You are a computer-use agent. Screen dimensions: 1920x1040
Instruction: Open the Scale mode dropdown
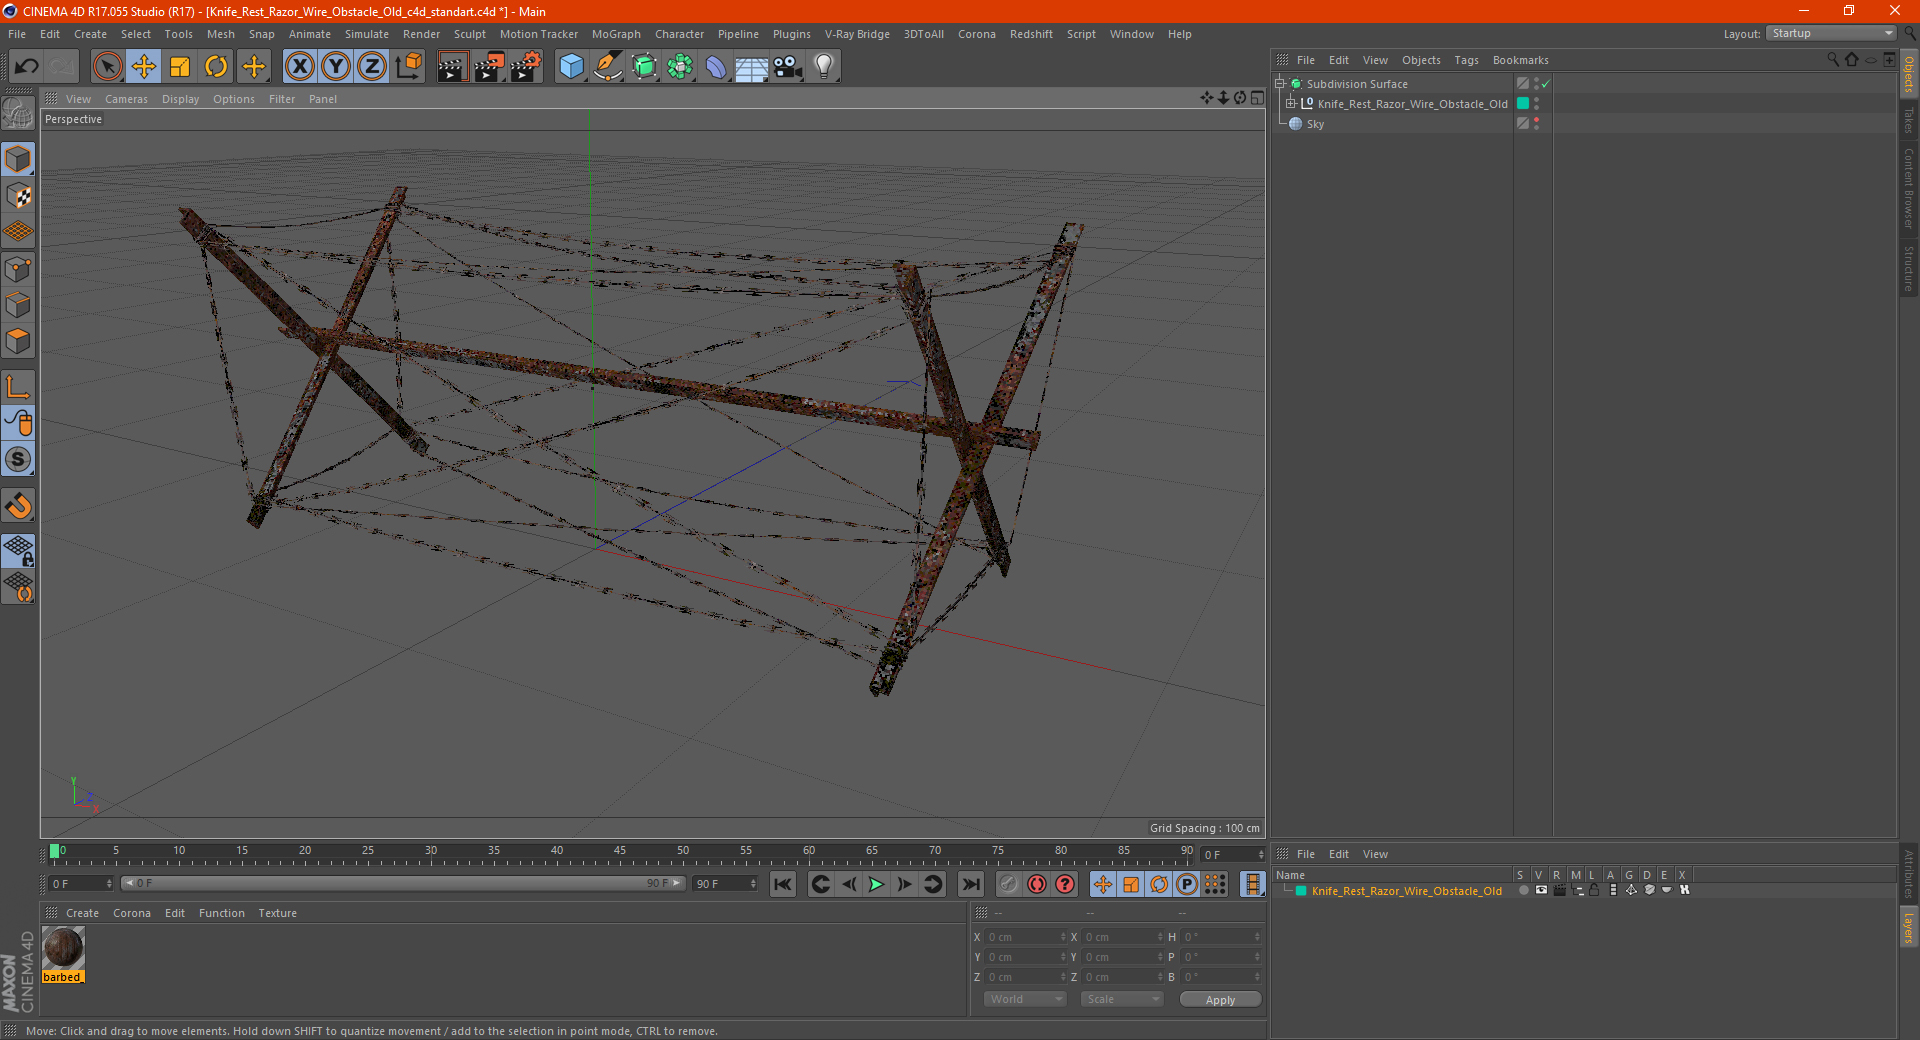1122,999
